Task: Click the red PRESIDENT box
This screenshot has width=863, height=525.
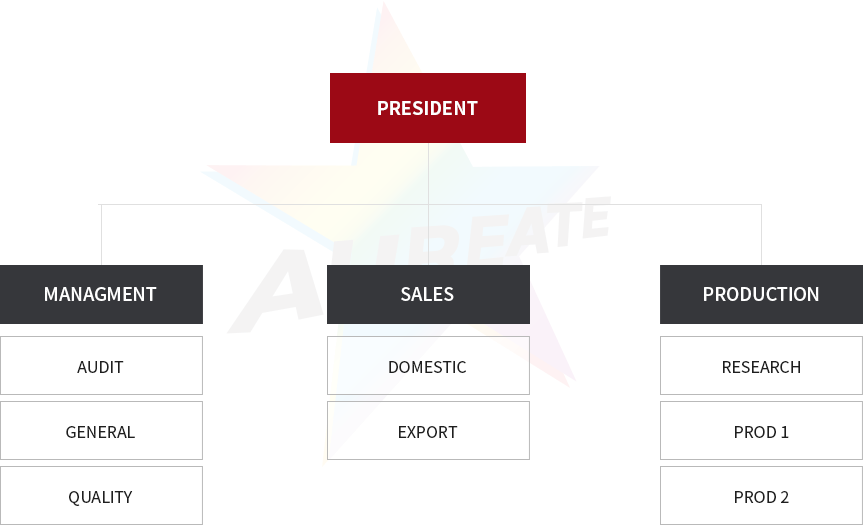Action: [428, 108]
